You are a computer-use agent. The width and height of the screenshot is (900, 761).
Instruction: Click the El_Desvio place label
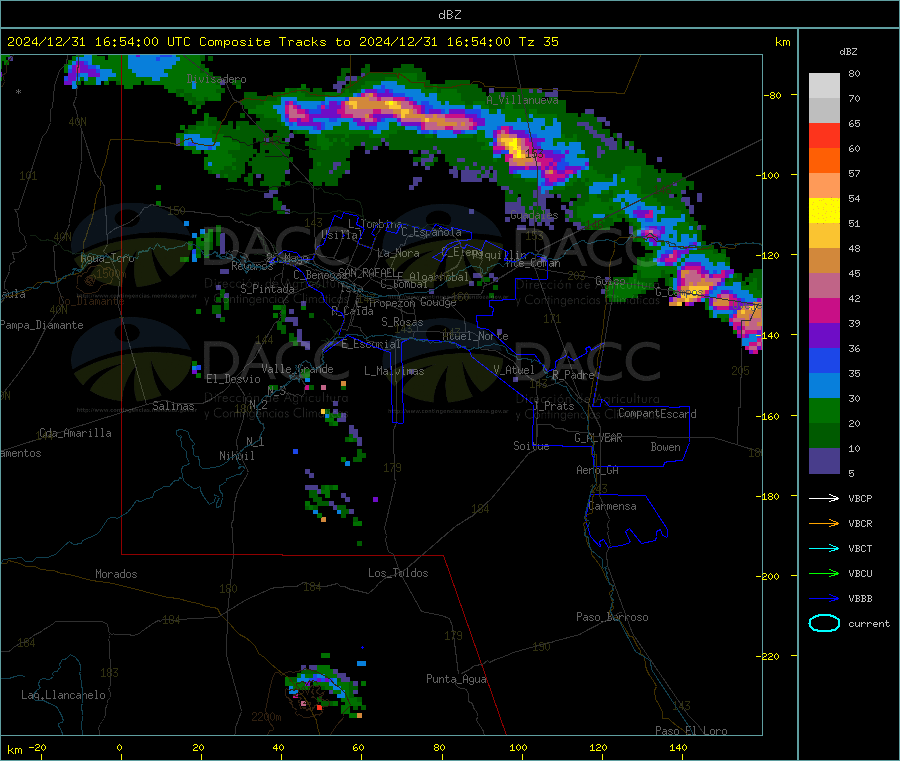point(233,379)
